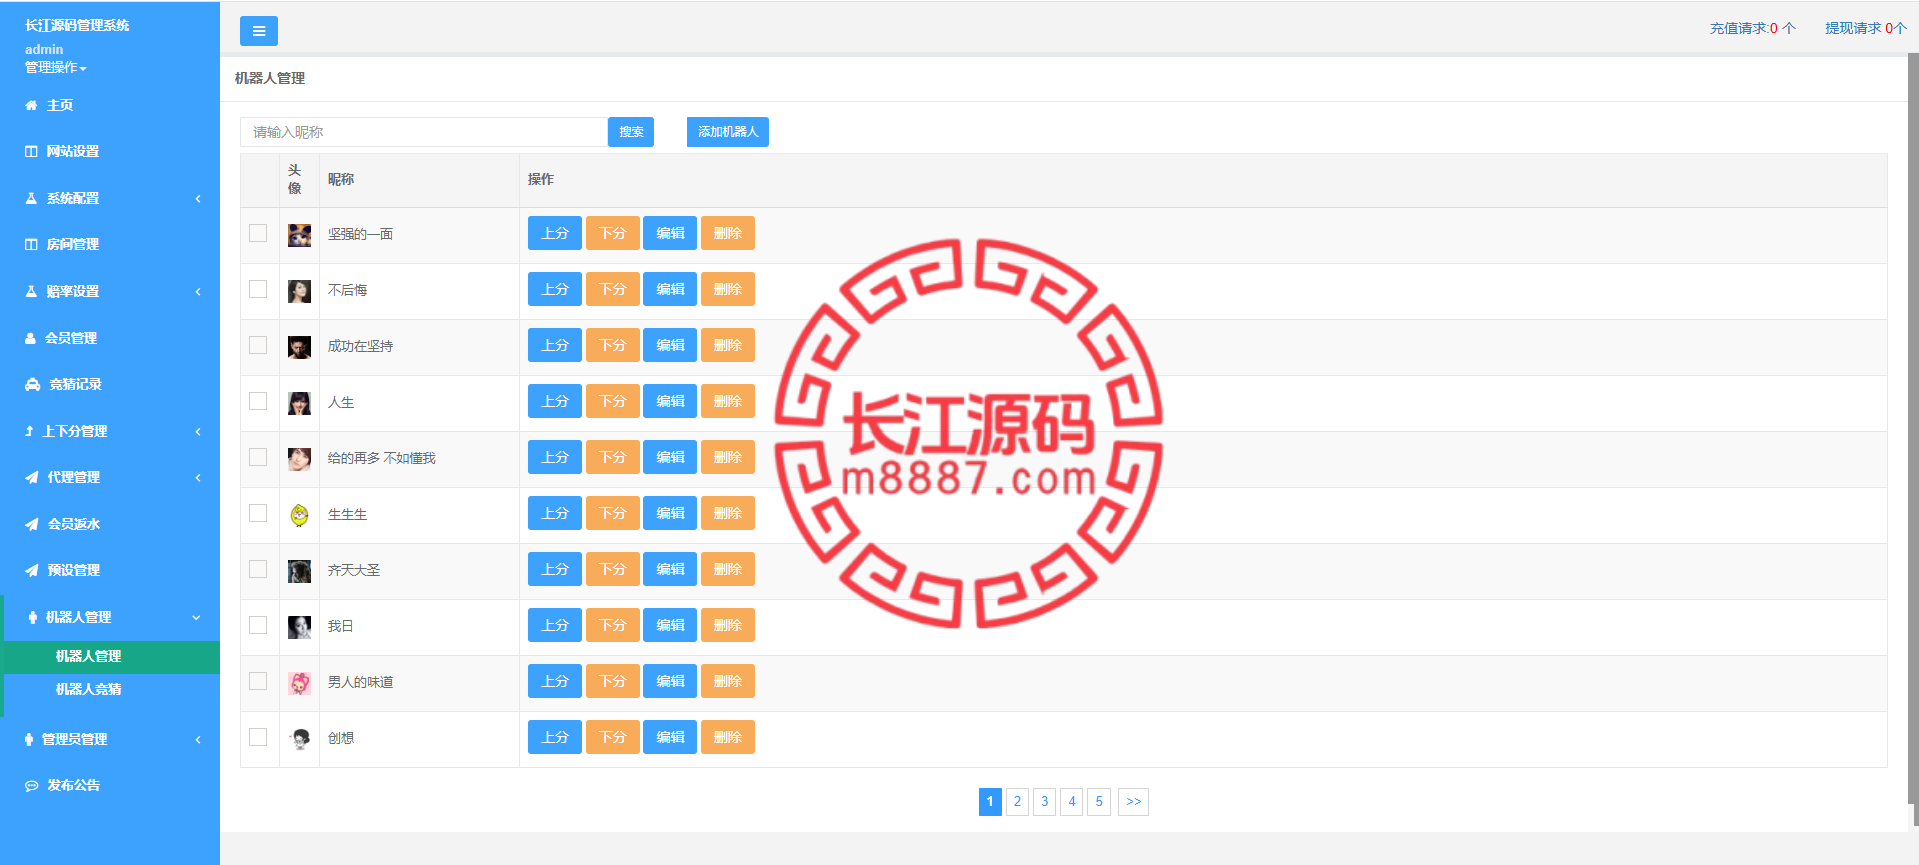Click the paper-plane icon beside 代理管理
Image resolution: width=1919 pixels, height=865 pixels.
point(32,477)
